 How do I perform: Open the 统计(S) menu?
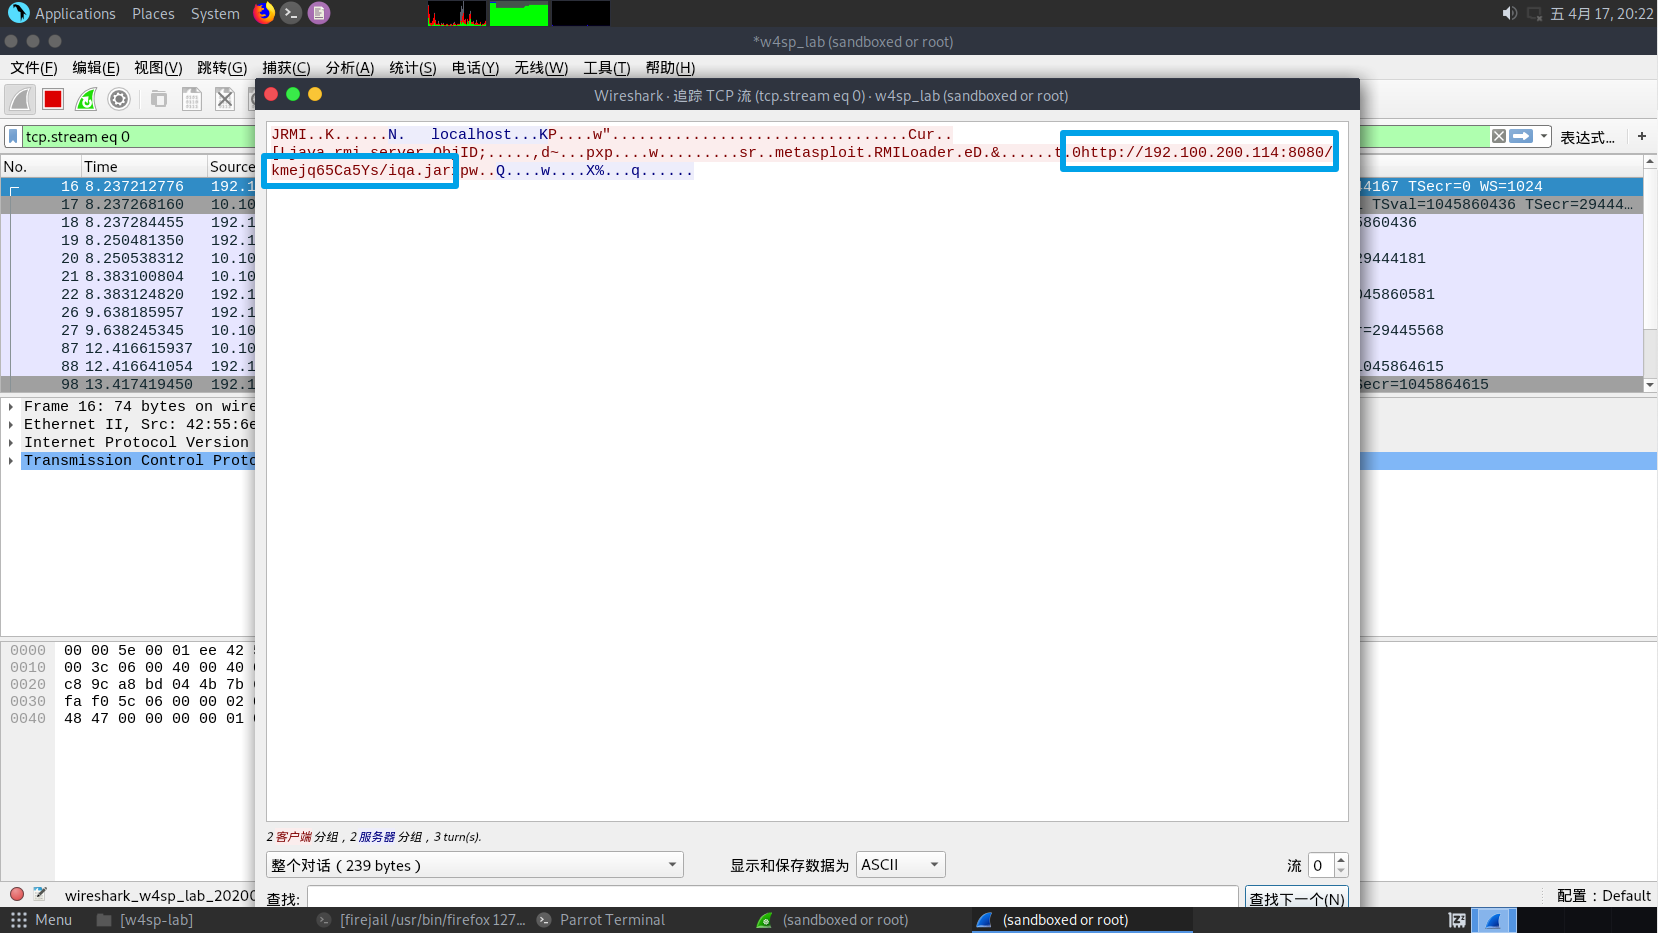click(x=413, y=67)
